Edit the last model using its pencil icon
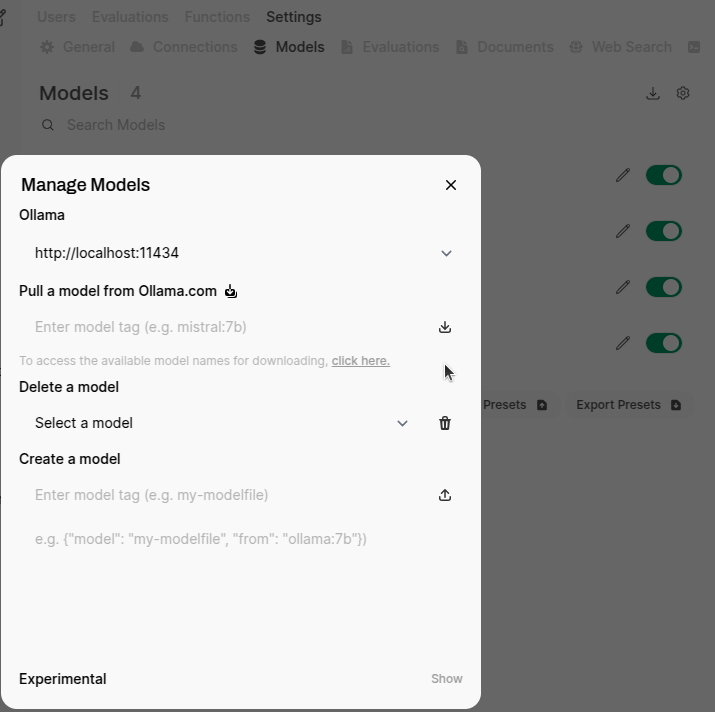715x712 pixels. pyautogui.click(x=623, y=343)
